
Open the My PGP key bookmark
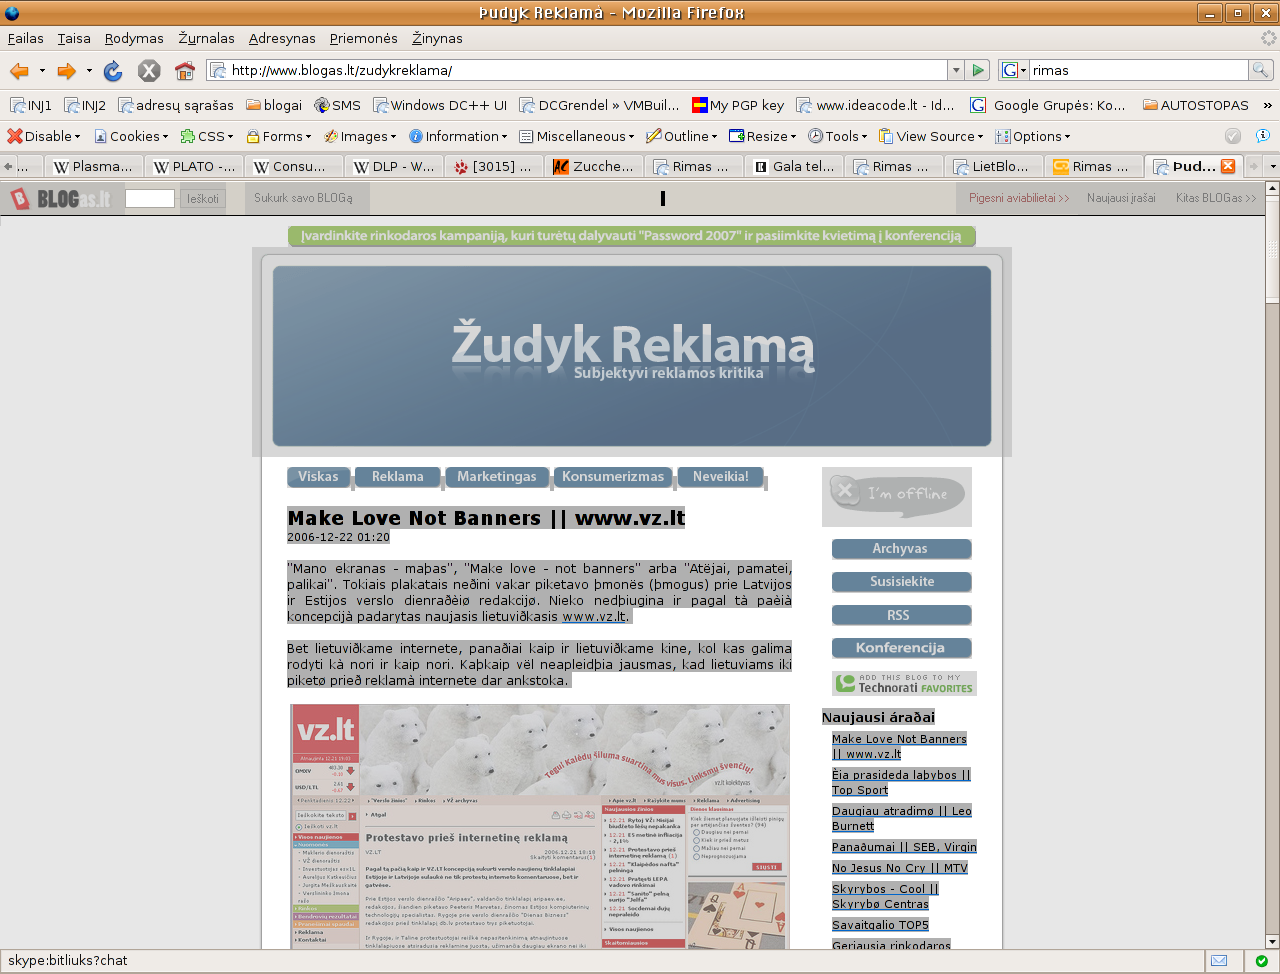click(x=738, y=105)
